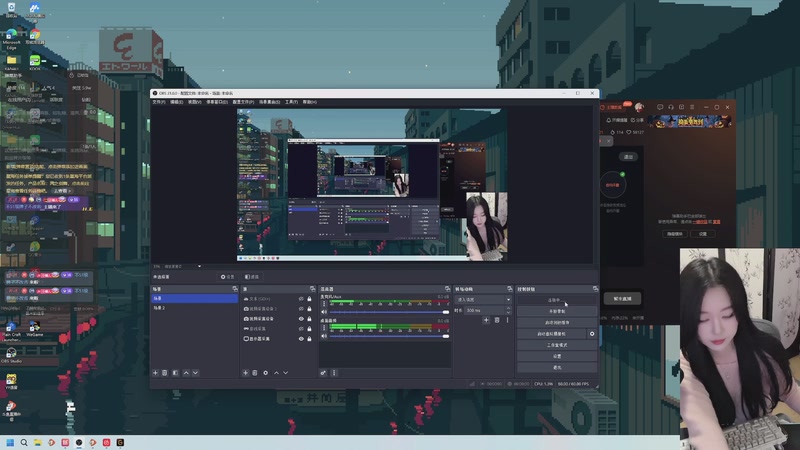
Task: Open Microsoft Edge desktop icon
Action: pyautogui.click(x=11, y=39)
